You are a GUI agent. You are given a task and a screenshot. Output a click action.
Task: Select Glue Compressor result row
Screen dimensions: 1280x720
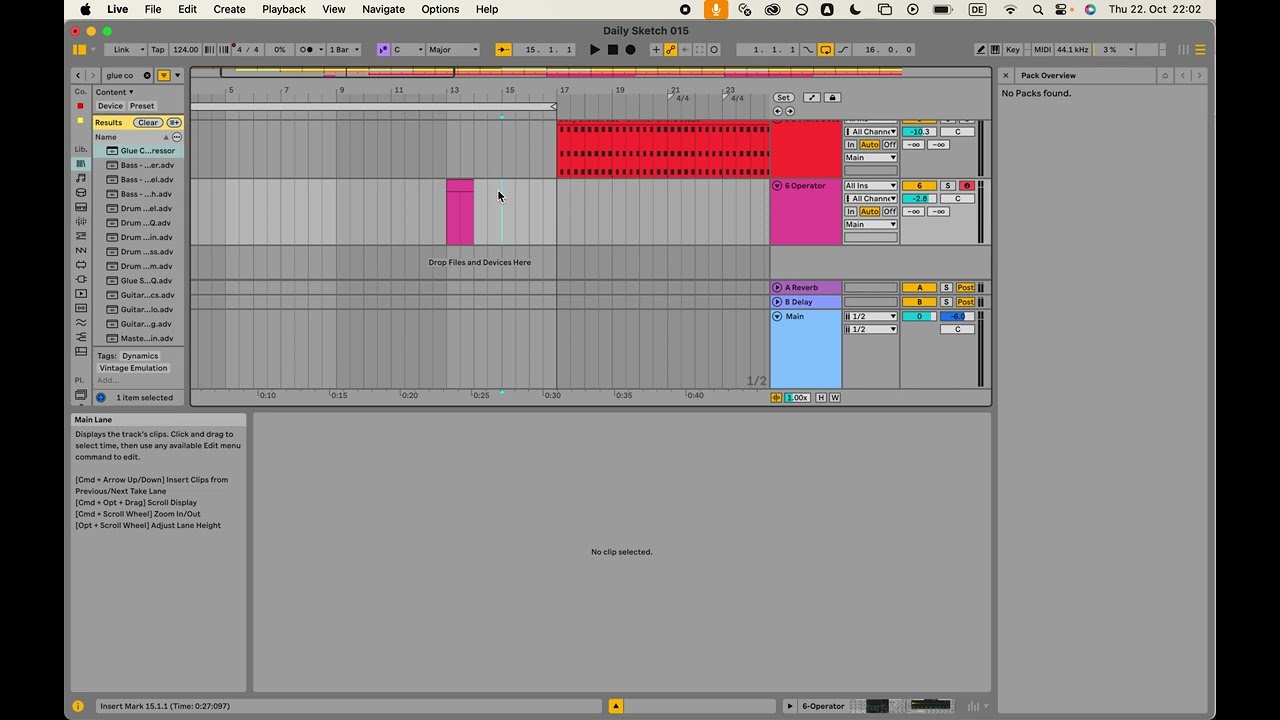click(139, 151)
